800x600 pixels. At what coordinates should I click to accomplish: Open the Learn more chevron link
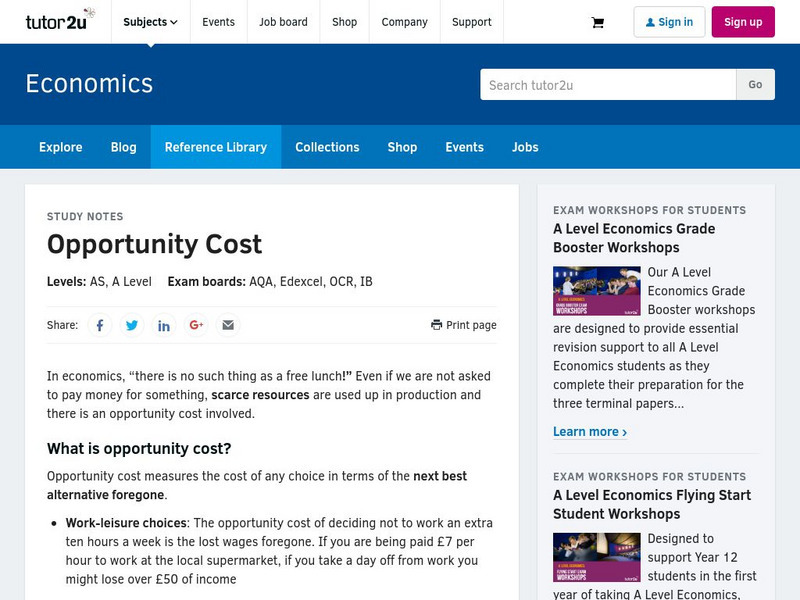590,432
